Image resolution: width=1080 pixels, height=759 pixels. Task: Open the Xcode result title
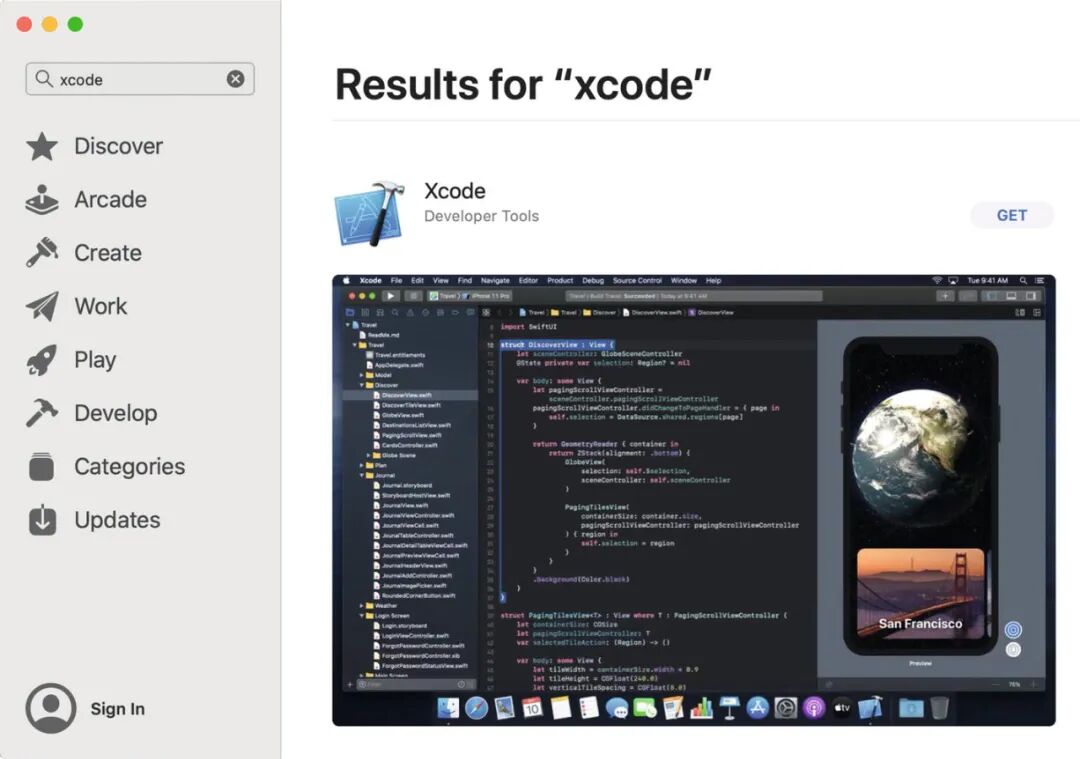point(455,191)
